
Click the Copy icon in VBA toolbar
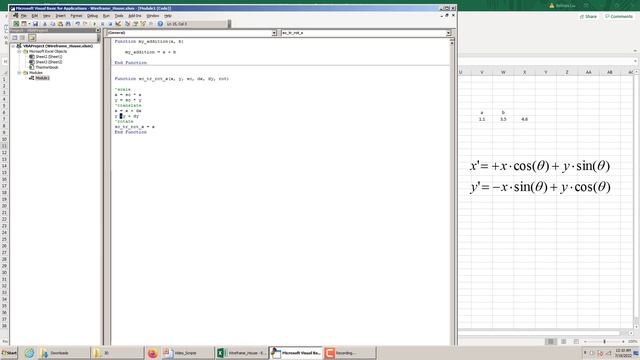click(52, 24)
